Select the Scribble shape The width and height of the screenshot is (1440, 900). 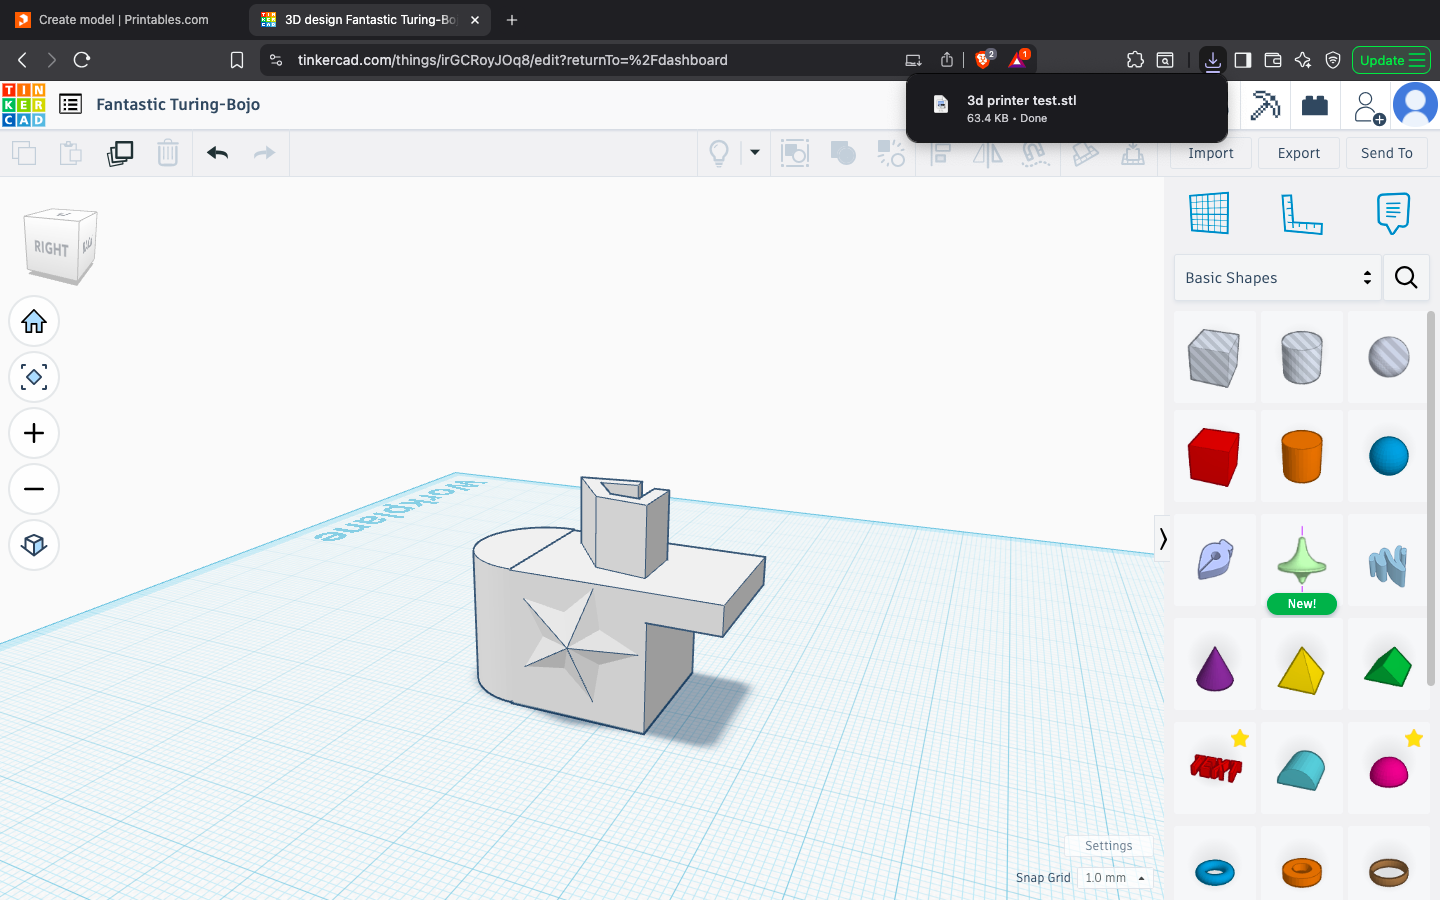(1214, 560)
